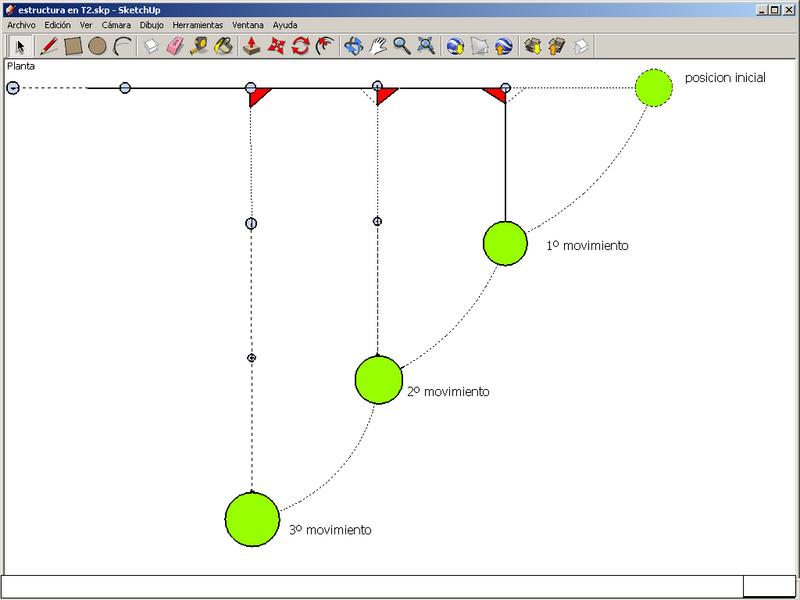Select the Orbit camera tool
Screen dimensions: 800x600
tap(353, 46)
